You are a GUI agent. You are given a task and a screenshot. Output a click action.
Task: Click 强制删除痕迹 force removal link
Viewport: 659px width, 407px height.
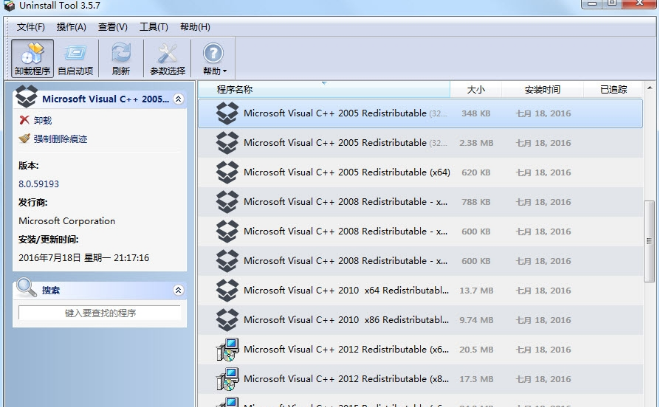pyautogui.click(x=53, y=139)
